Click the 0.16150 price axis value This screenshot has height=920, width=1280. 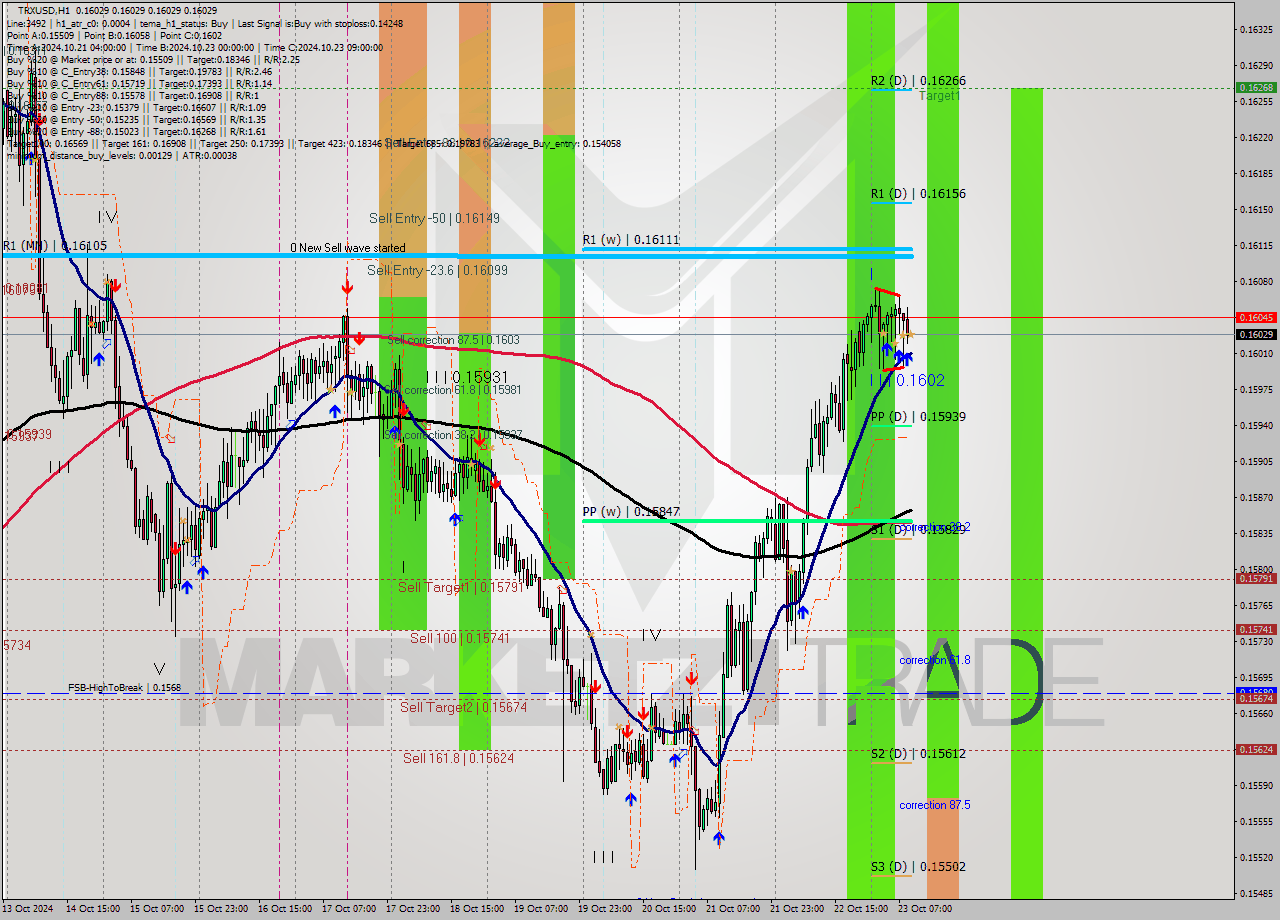click(x=1256, y=210)
